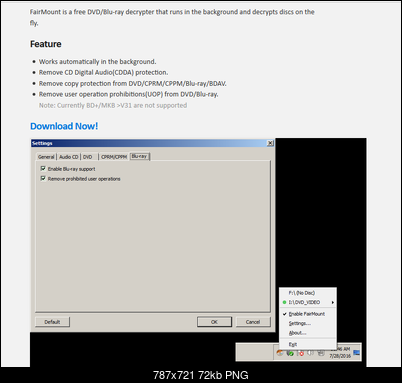Close the Settings dialog with the X button
Viewport: 402px width, 383px height.
coord(270,143)
